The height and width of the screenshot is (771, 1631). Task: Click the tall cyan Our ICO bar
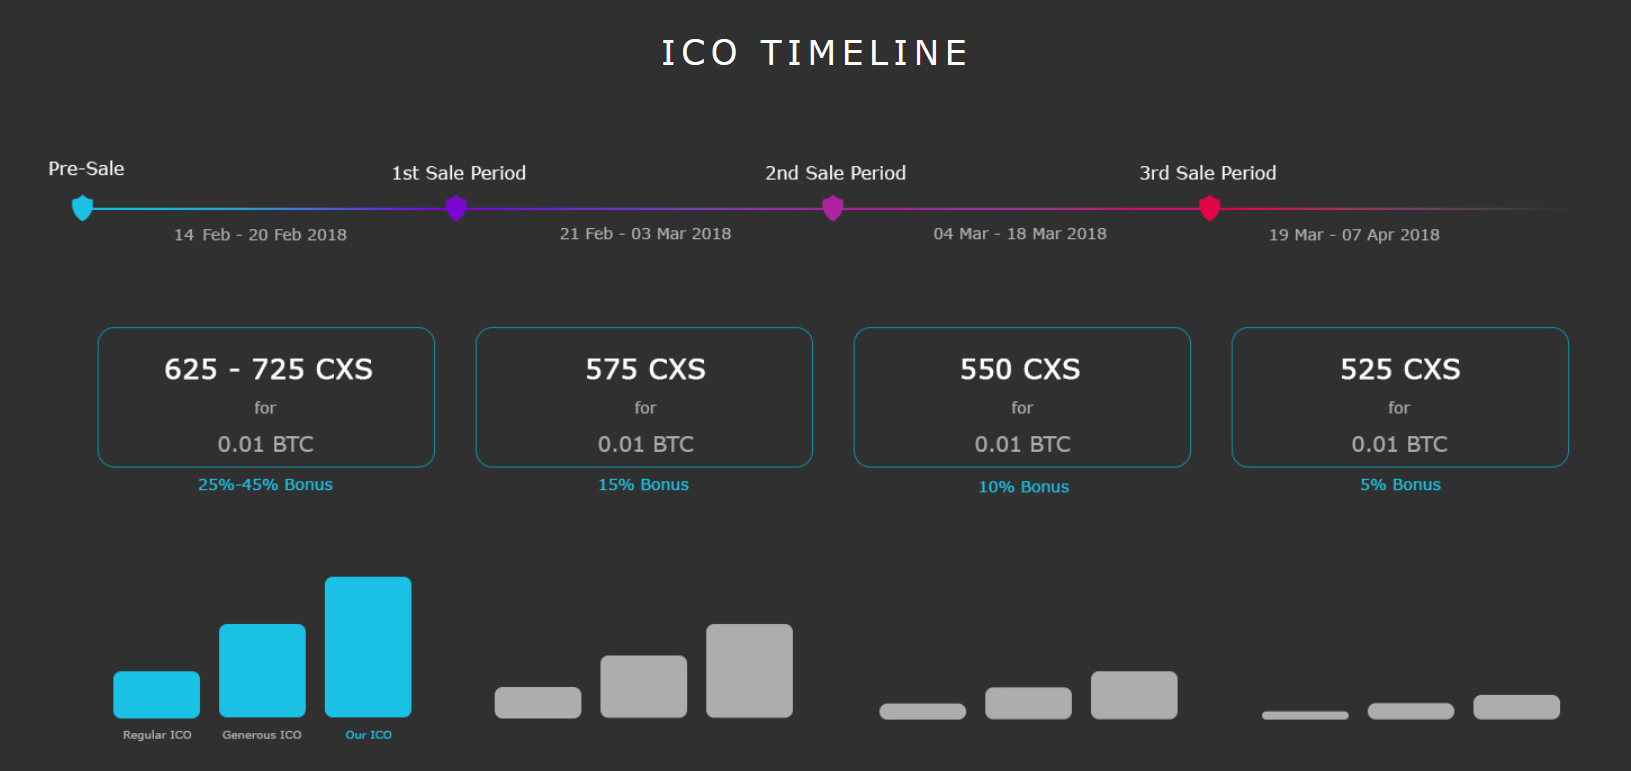click(368, 647)
